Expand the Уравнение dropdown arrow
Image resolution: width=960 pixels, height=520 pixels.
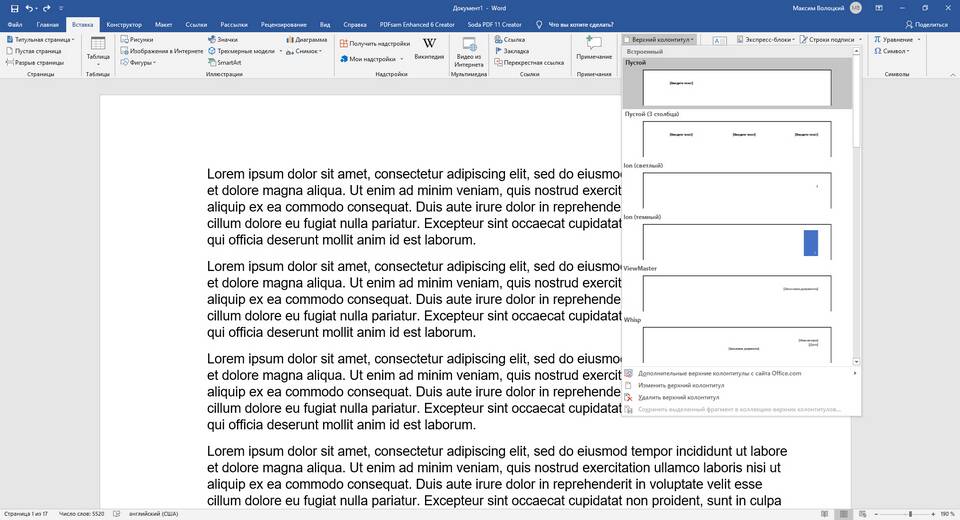919,39
